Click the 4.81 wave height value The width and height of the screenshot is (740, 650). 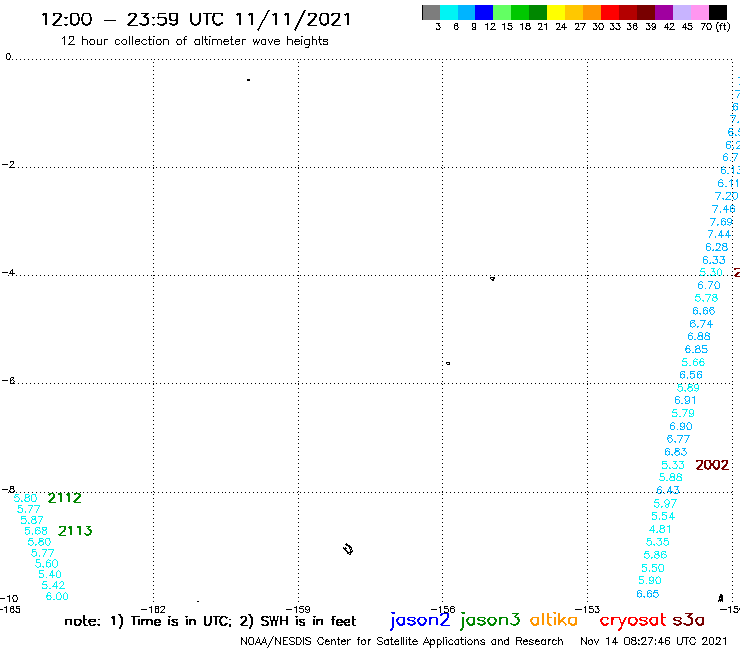click(x=660, y=529)
